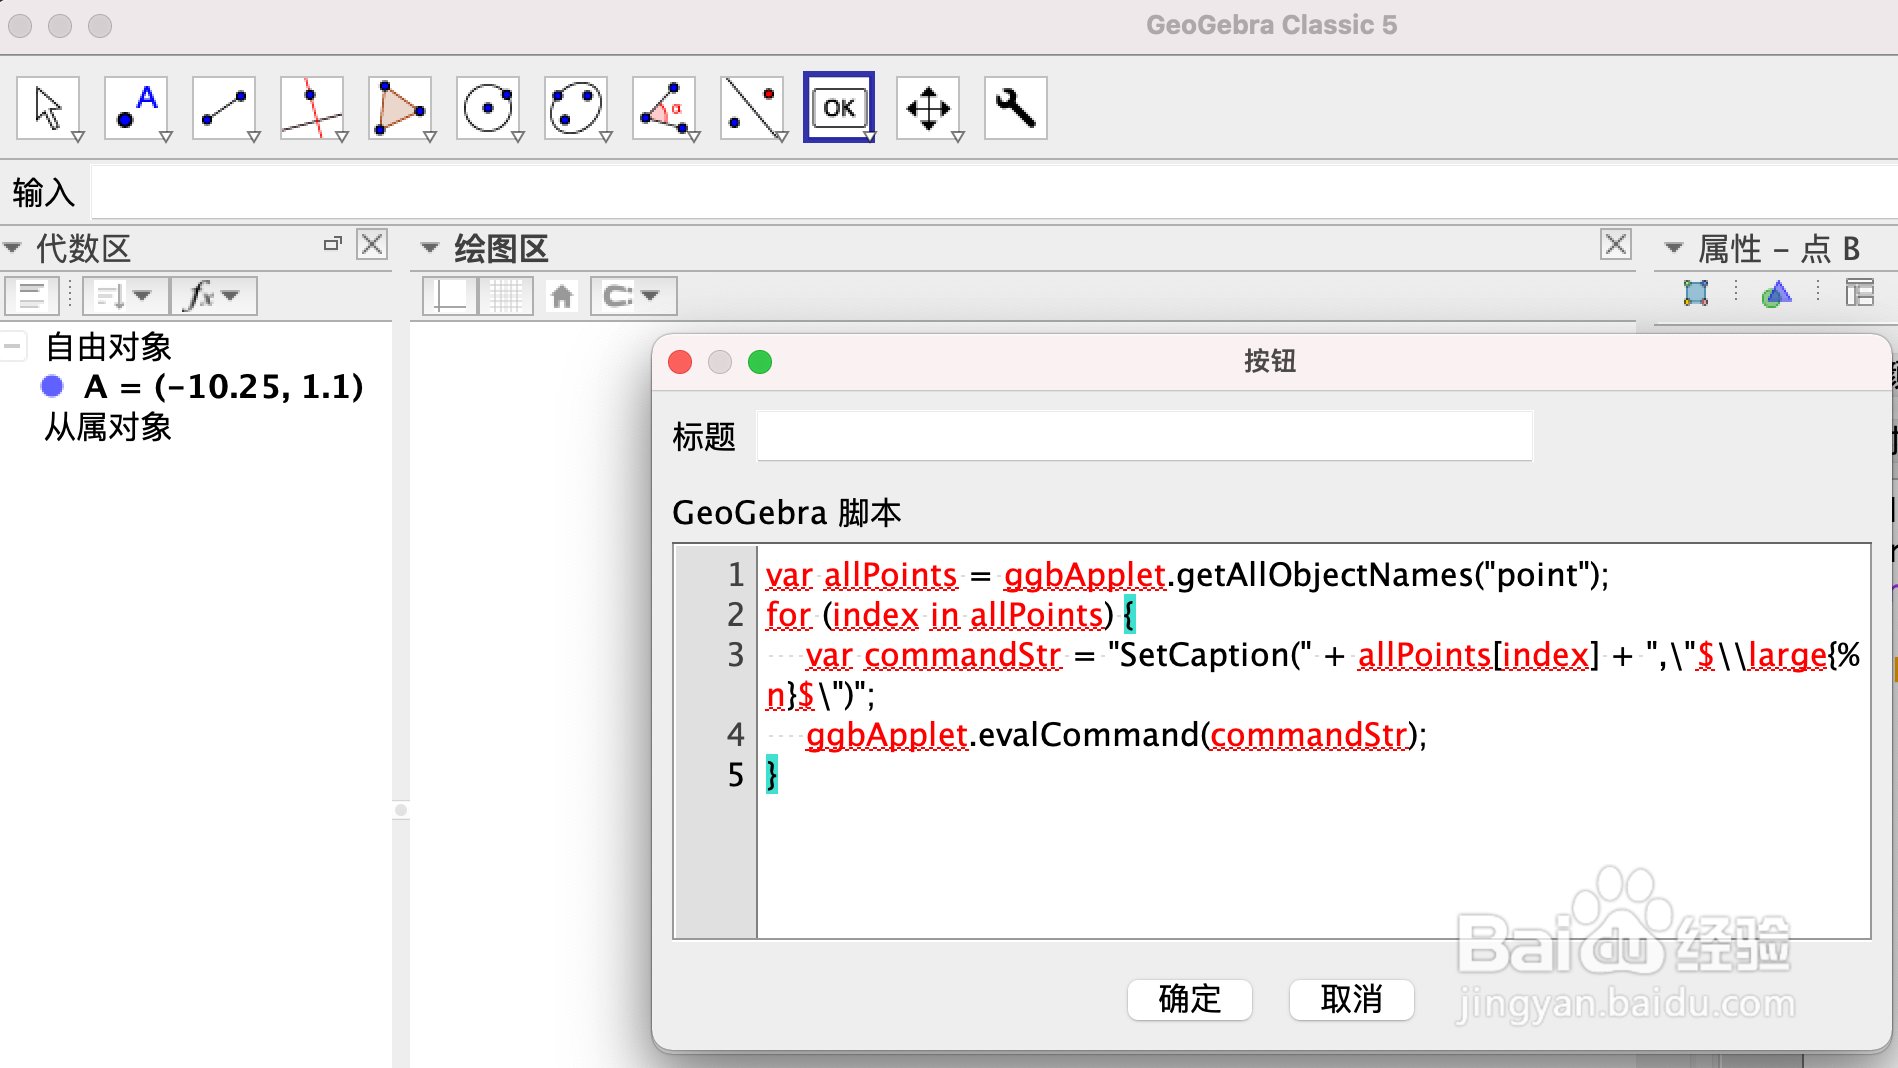Open Polygon tool submenu arrow
1898x1068 pixels.
click(x=430, y=137)
